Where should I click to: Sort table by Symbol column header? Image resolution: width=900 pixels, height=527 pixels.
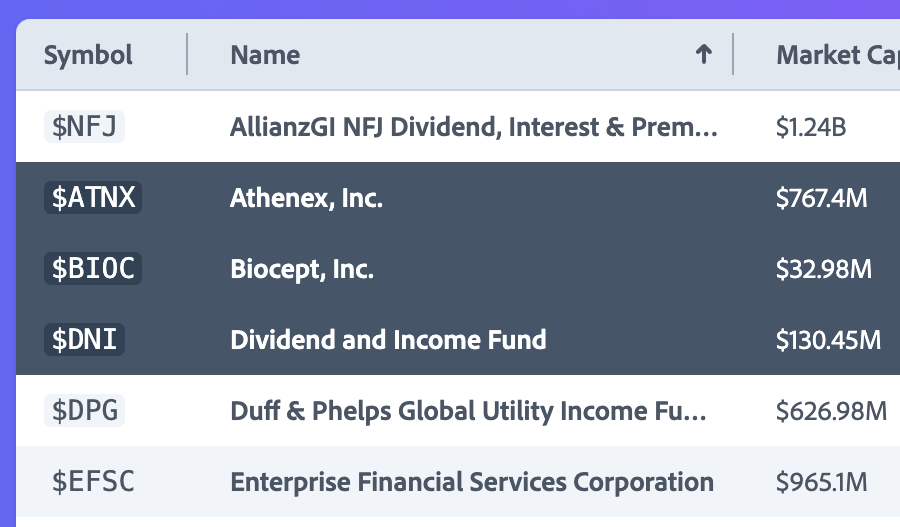(x=88, y=55)
